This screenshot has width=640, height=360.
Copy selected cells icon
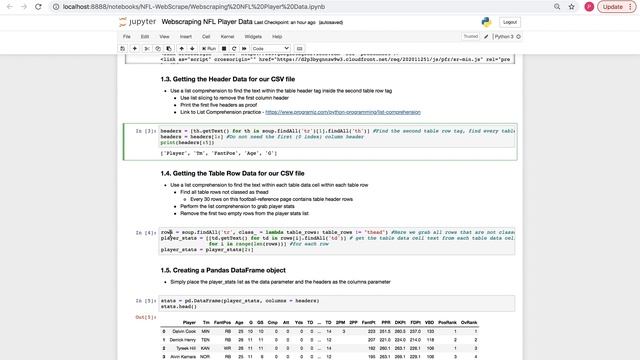point(158,49)
